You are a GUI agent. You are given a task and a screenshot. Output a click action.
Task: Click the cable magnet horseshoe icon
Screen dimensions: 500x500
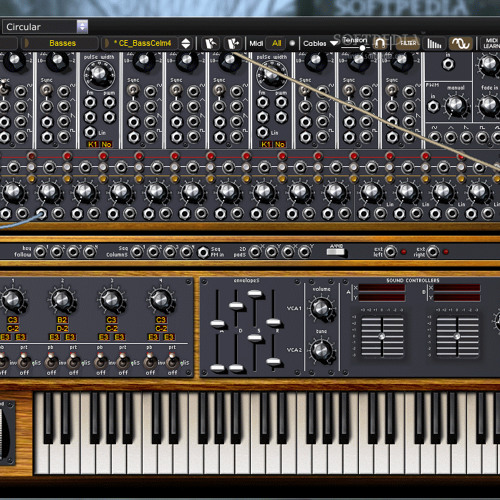point(380,43)
